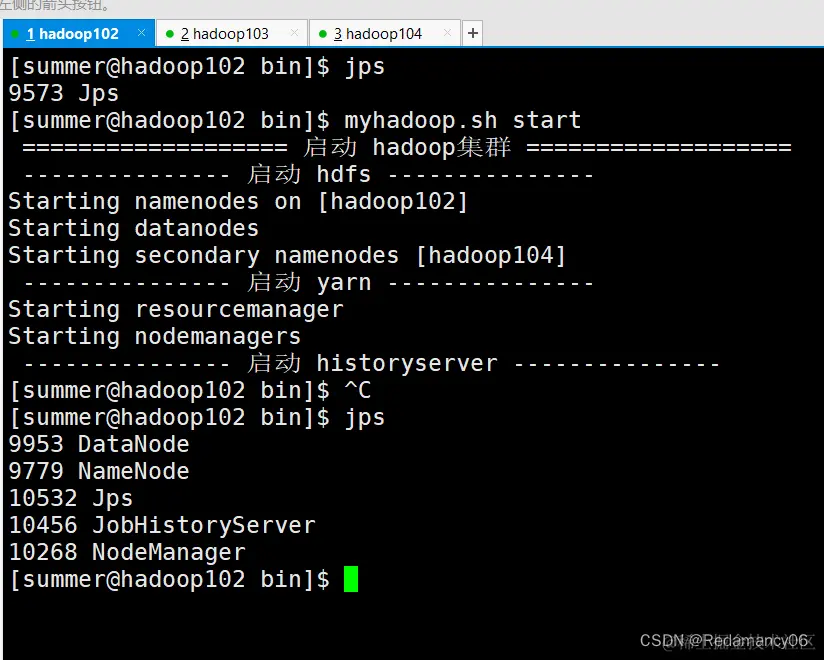Click the '启动 hdfs' separator line
824x660 pixels.
pos(308,174)
